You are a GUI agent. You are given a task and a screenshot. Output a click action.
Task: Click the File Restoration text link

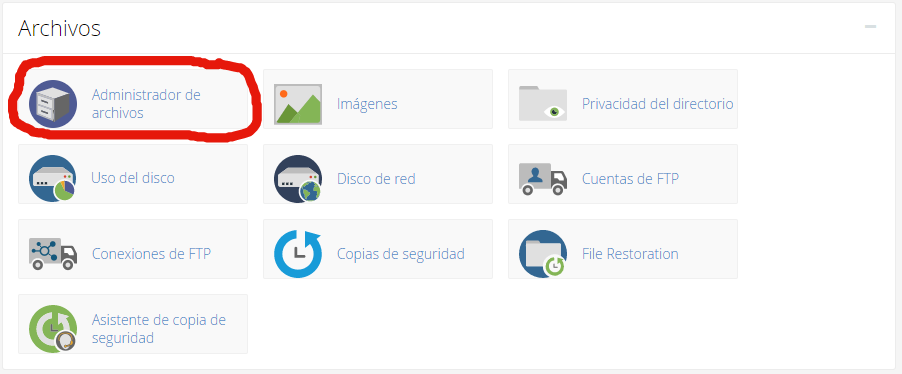630,254
